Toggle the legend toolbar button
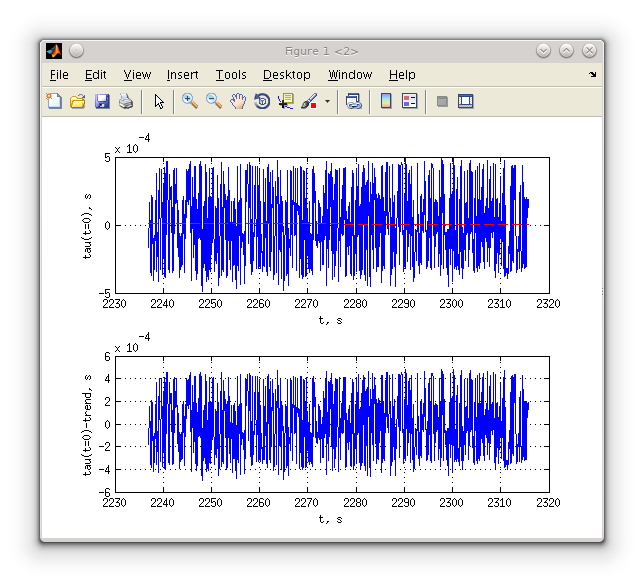644x582 pixels. tap(409, 101)
